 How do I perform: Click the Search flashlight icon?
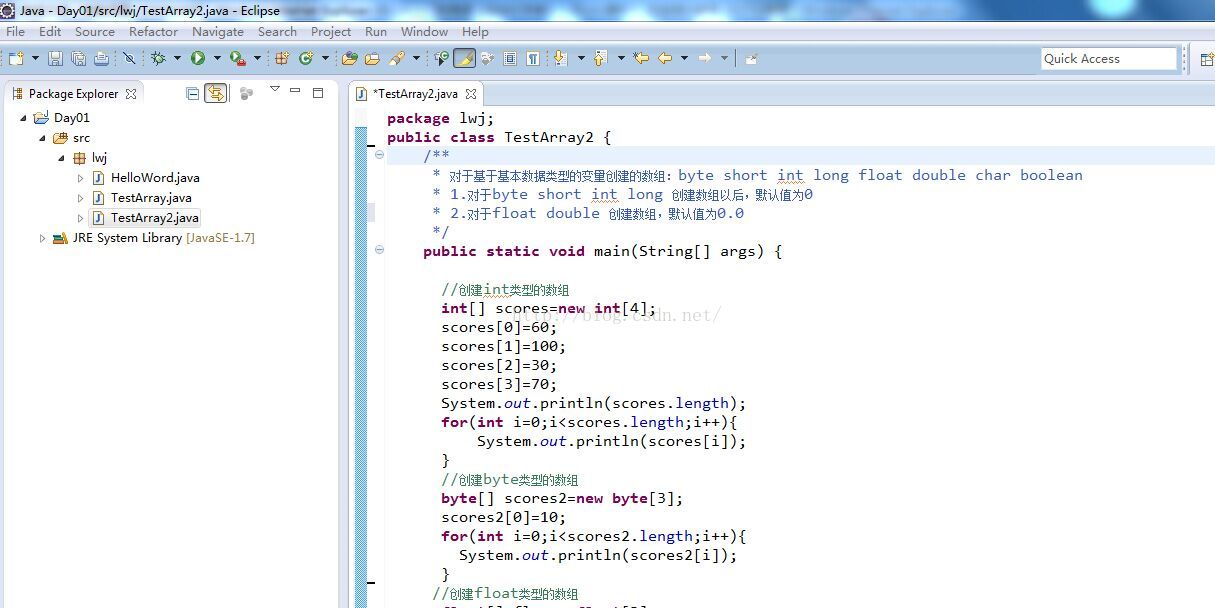click(396, 59)
